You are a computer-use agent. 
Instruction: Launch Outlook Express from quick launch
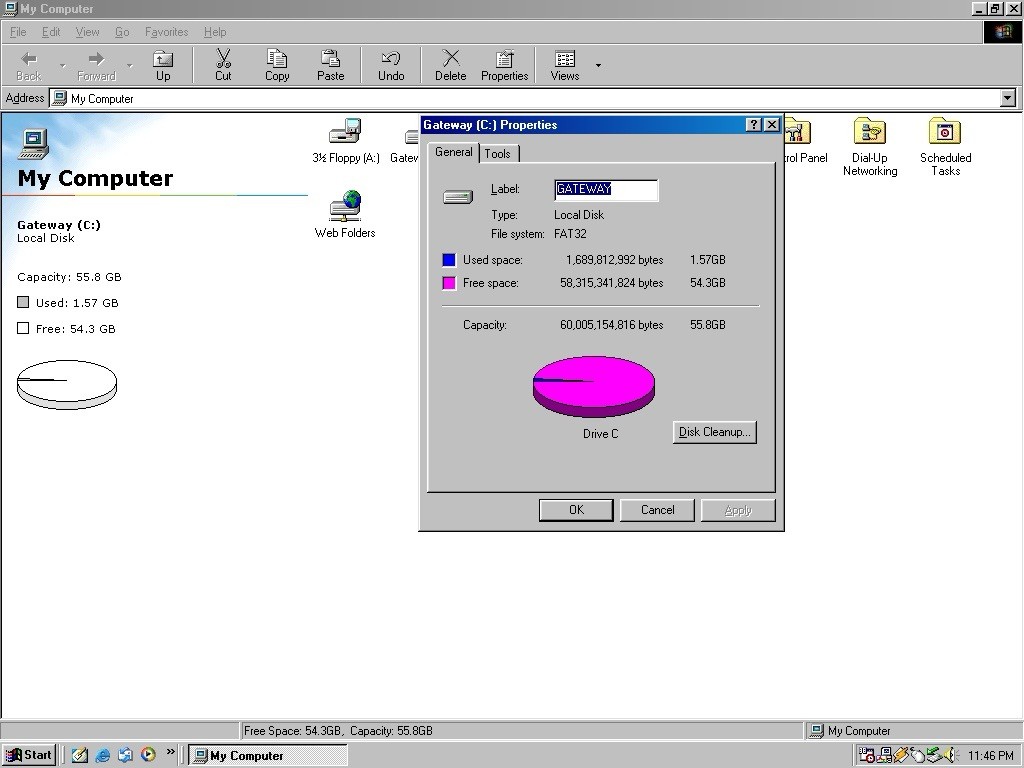tap(125, 755)
